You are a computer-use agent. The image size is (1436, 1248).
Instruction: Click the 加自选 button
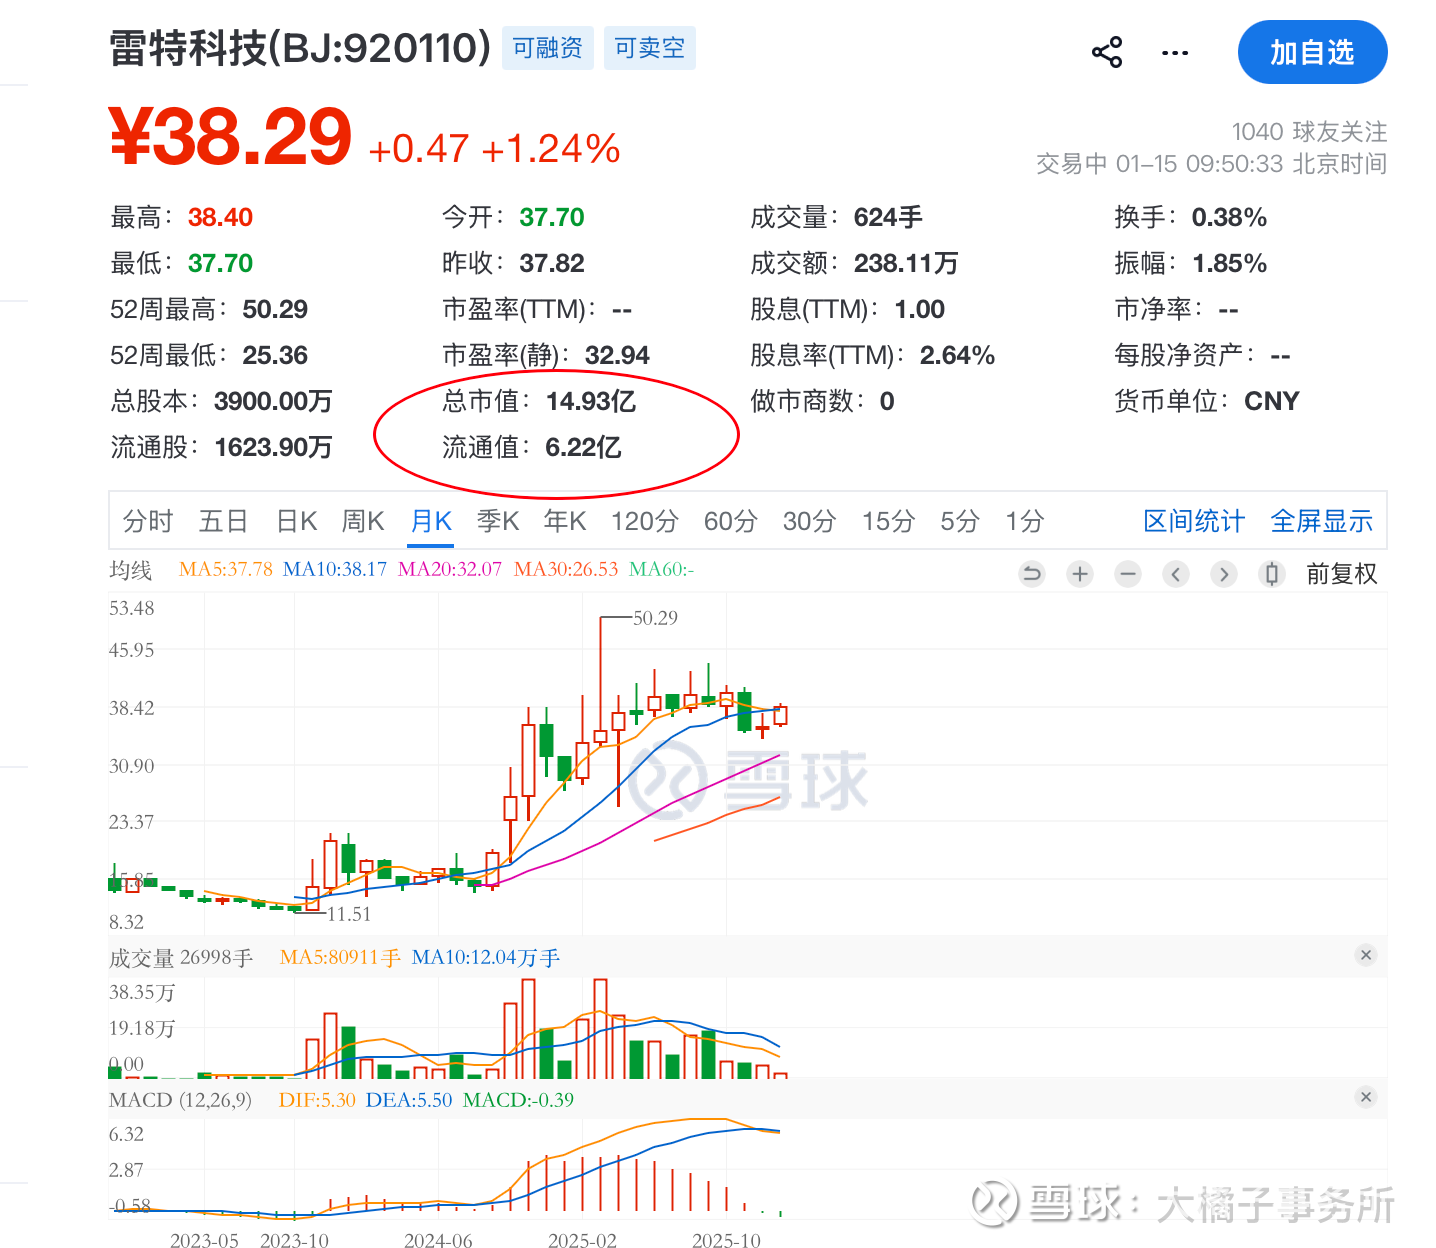click(x=1312, y=52)
